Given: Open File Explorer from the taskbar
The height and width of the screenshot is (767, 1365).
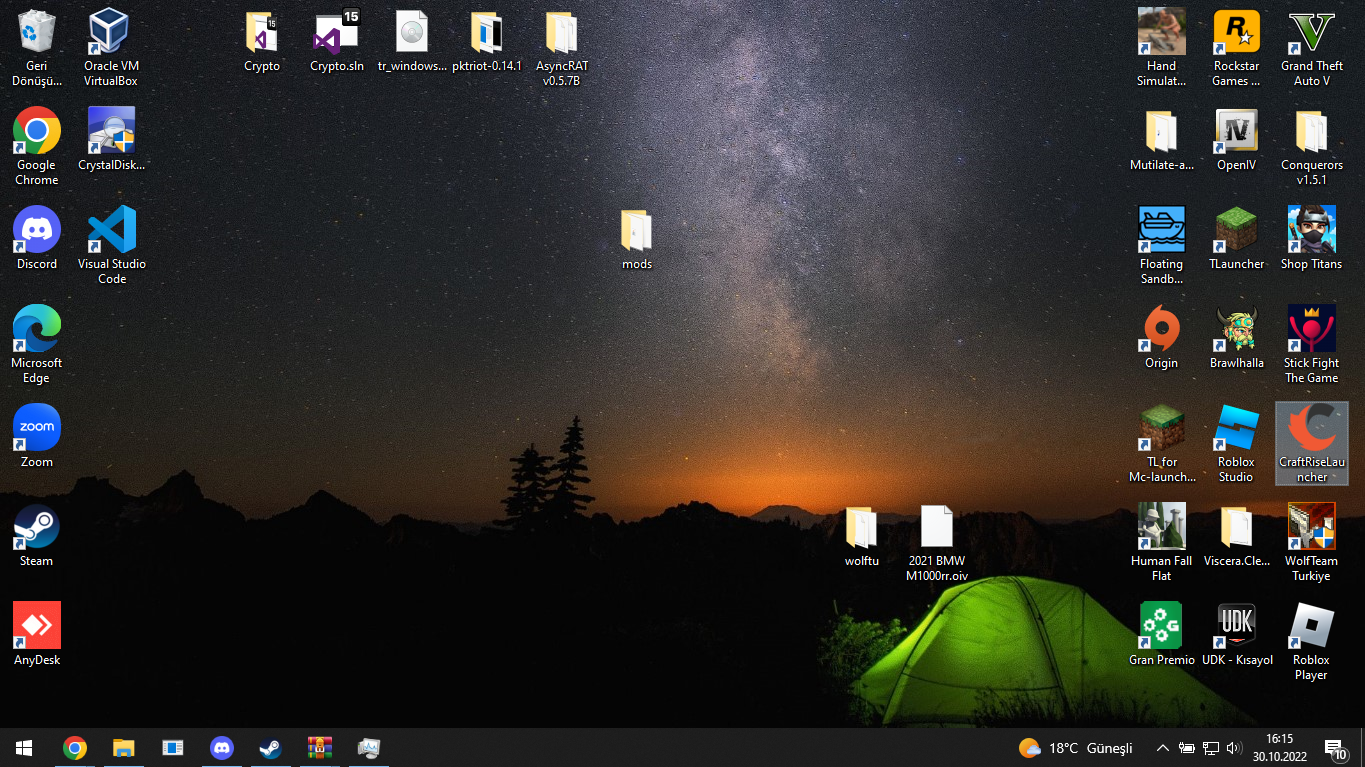Looking at the screenshot, I should pos(123,747).
